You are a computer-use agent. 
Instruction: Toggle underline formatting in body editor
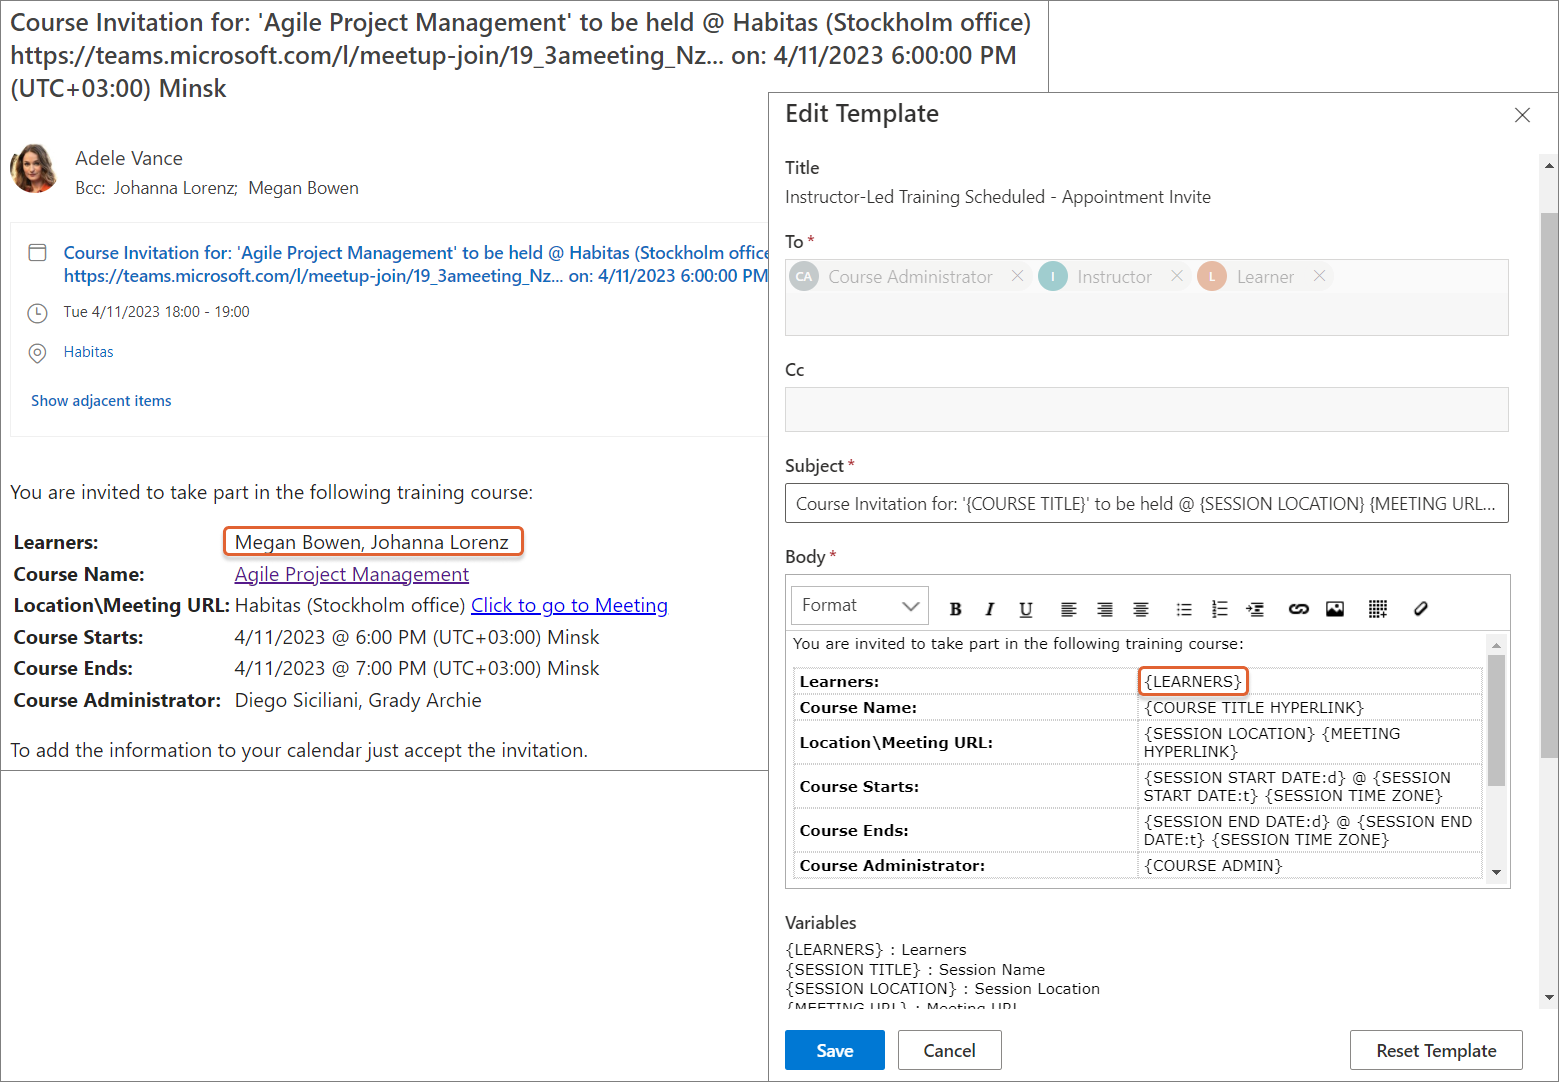click(1025, 609)
